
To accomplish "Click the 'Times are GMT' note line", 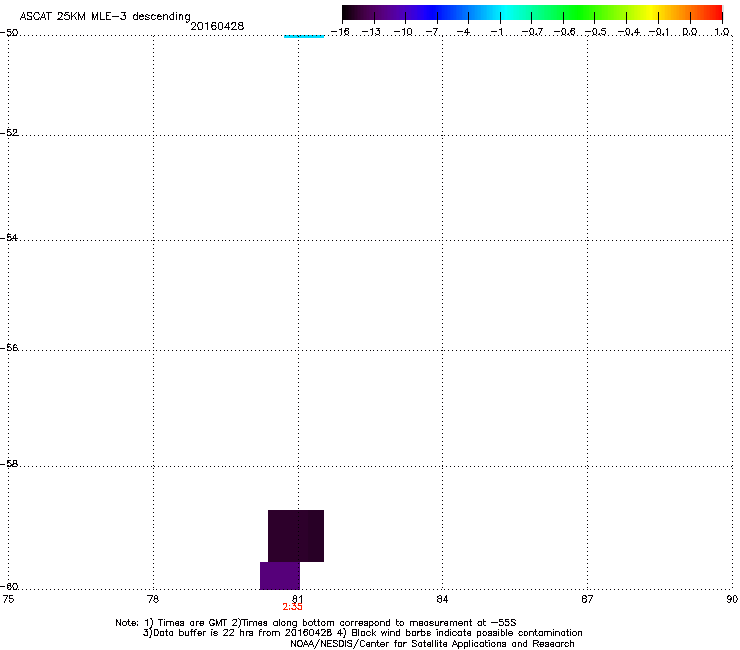I will 316,623.
